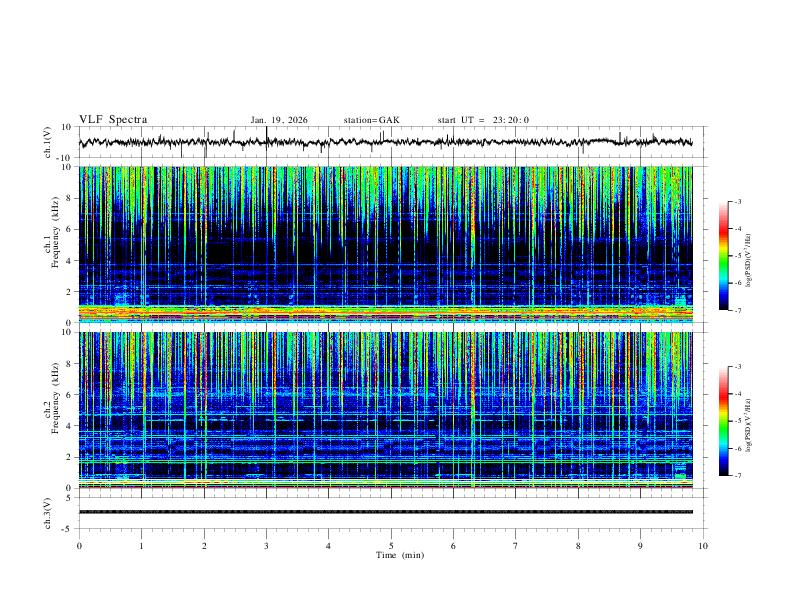The image size is (792, 612).
Task: Click the "Time (min)" axis label
Action: point(400,555)
